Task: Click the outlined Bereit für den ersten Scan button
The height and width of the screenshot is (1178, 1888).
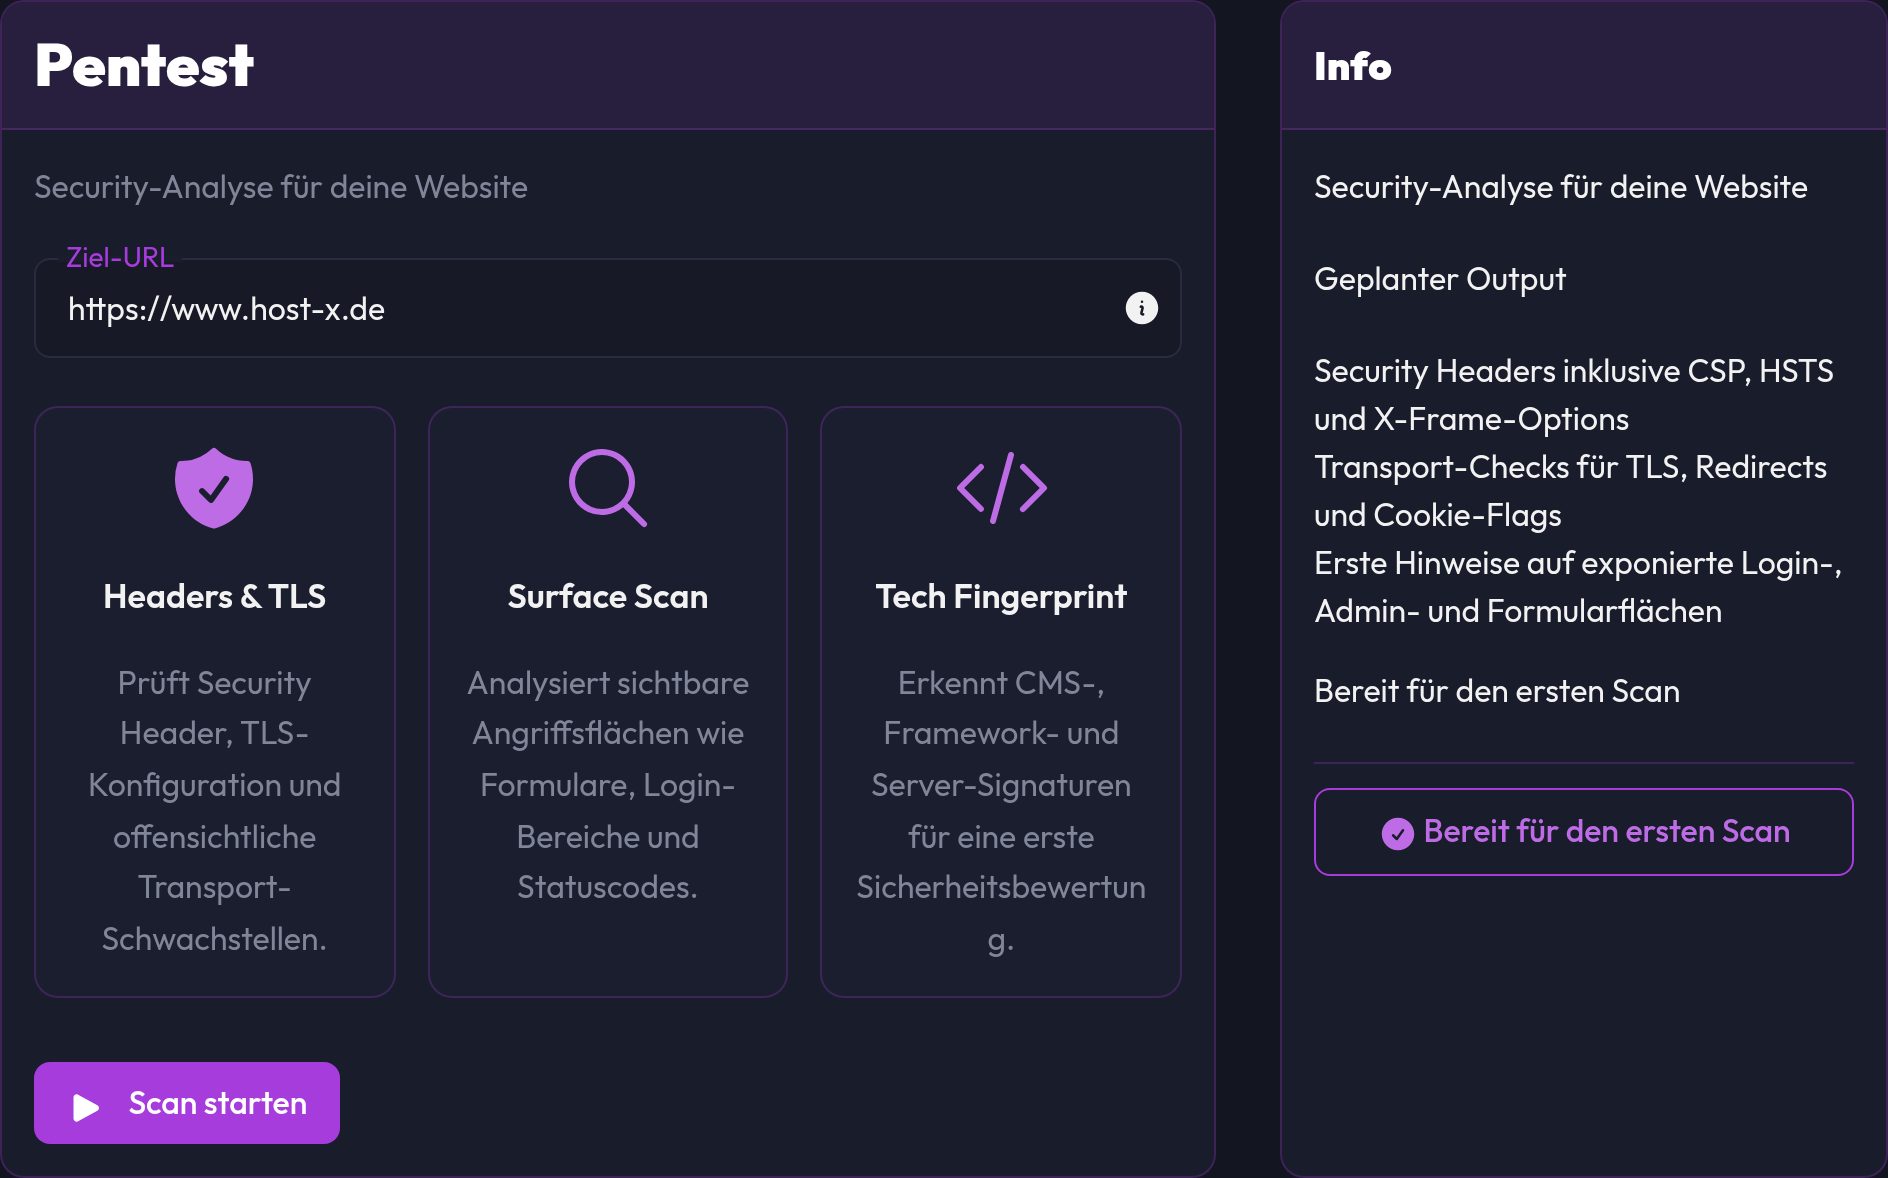Action: point(1583,832)
